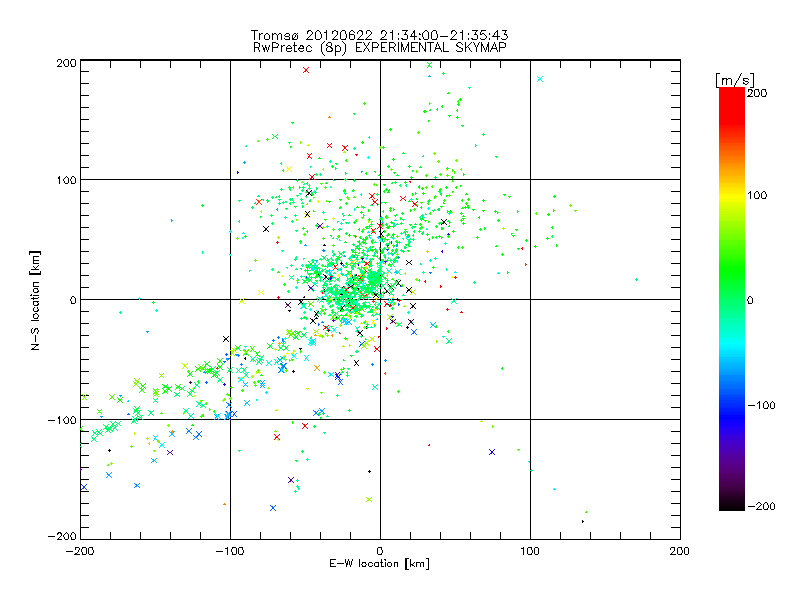
Task: Click the x-axis tick label '-100'
Action: click(x=230, y=551)
